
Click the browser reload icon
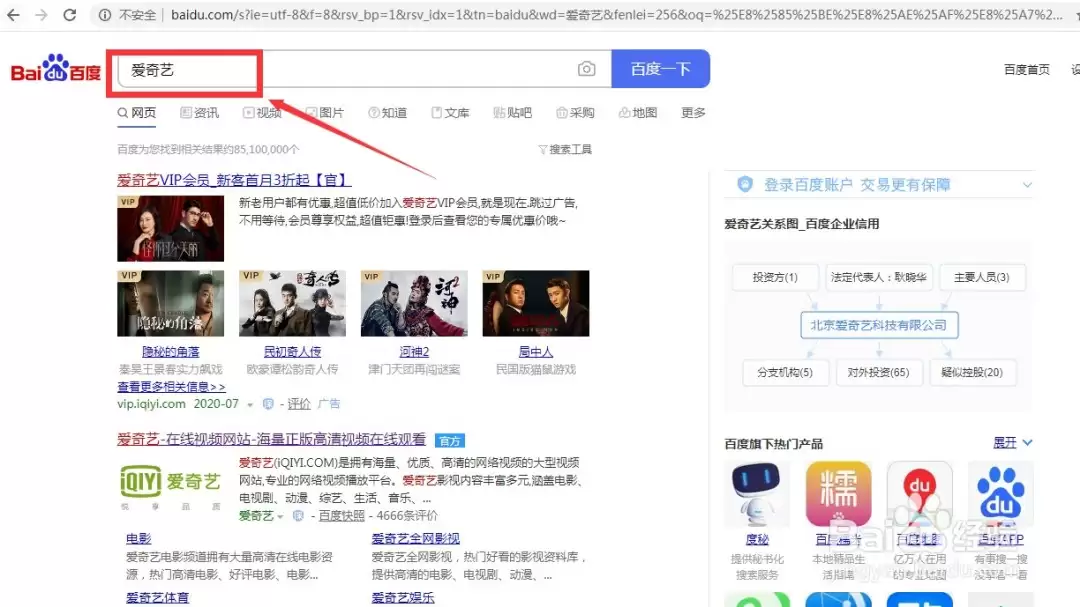tap(70, 14)
